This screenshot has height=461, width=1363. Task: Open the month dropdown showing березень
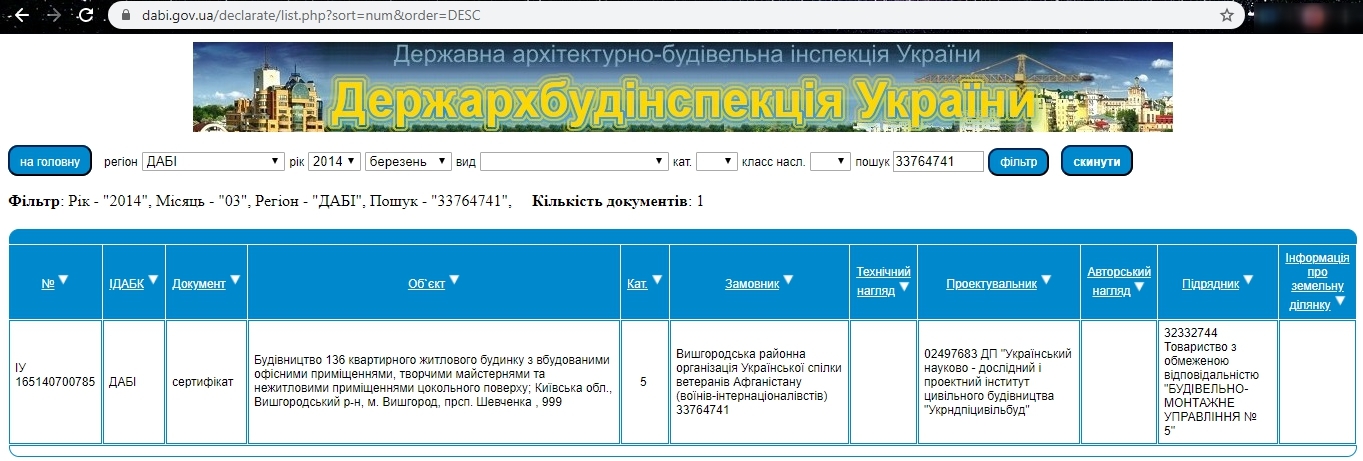[x=408, y=161]
